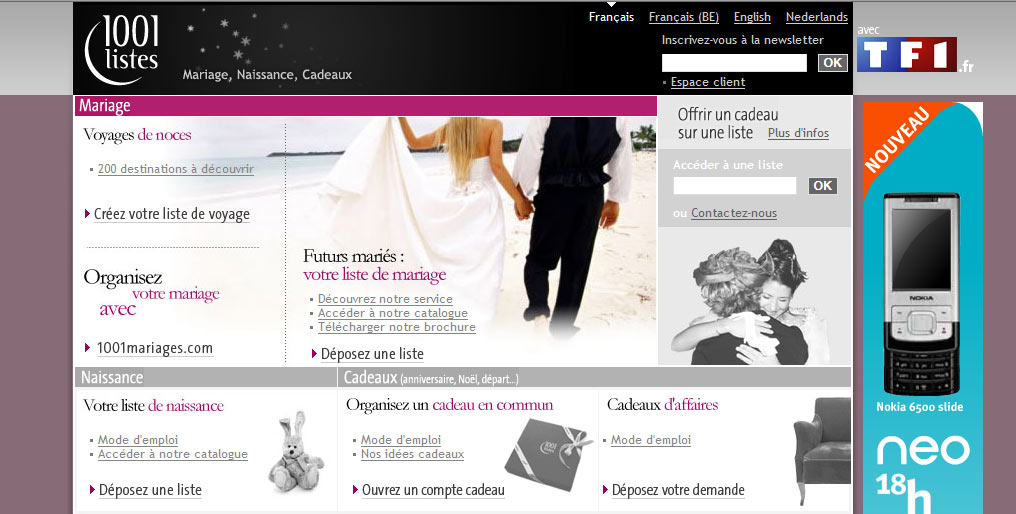Click Ouvrez un compte cadeau
This screenshot has width=1016, height=514.
[432, 490]
